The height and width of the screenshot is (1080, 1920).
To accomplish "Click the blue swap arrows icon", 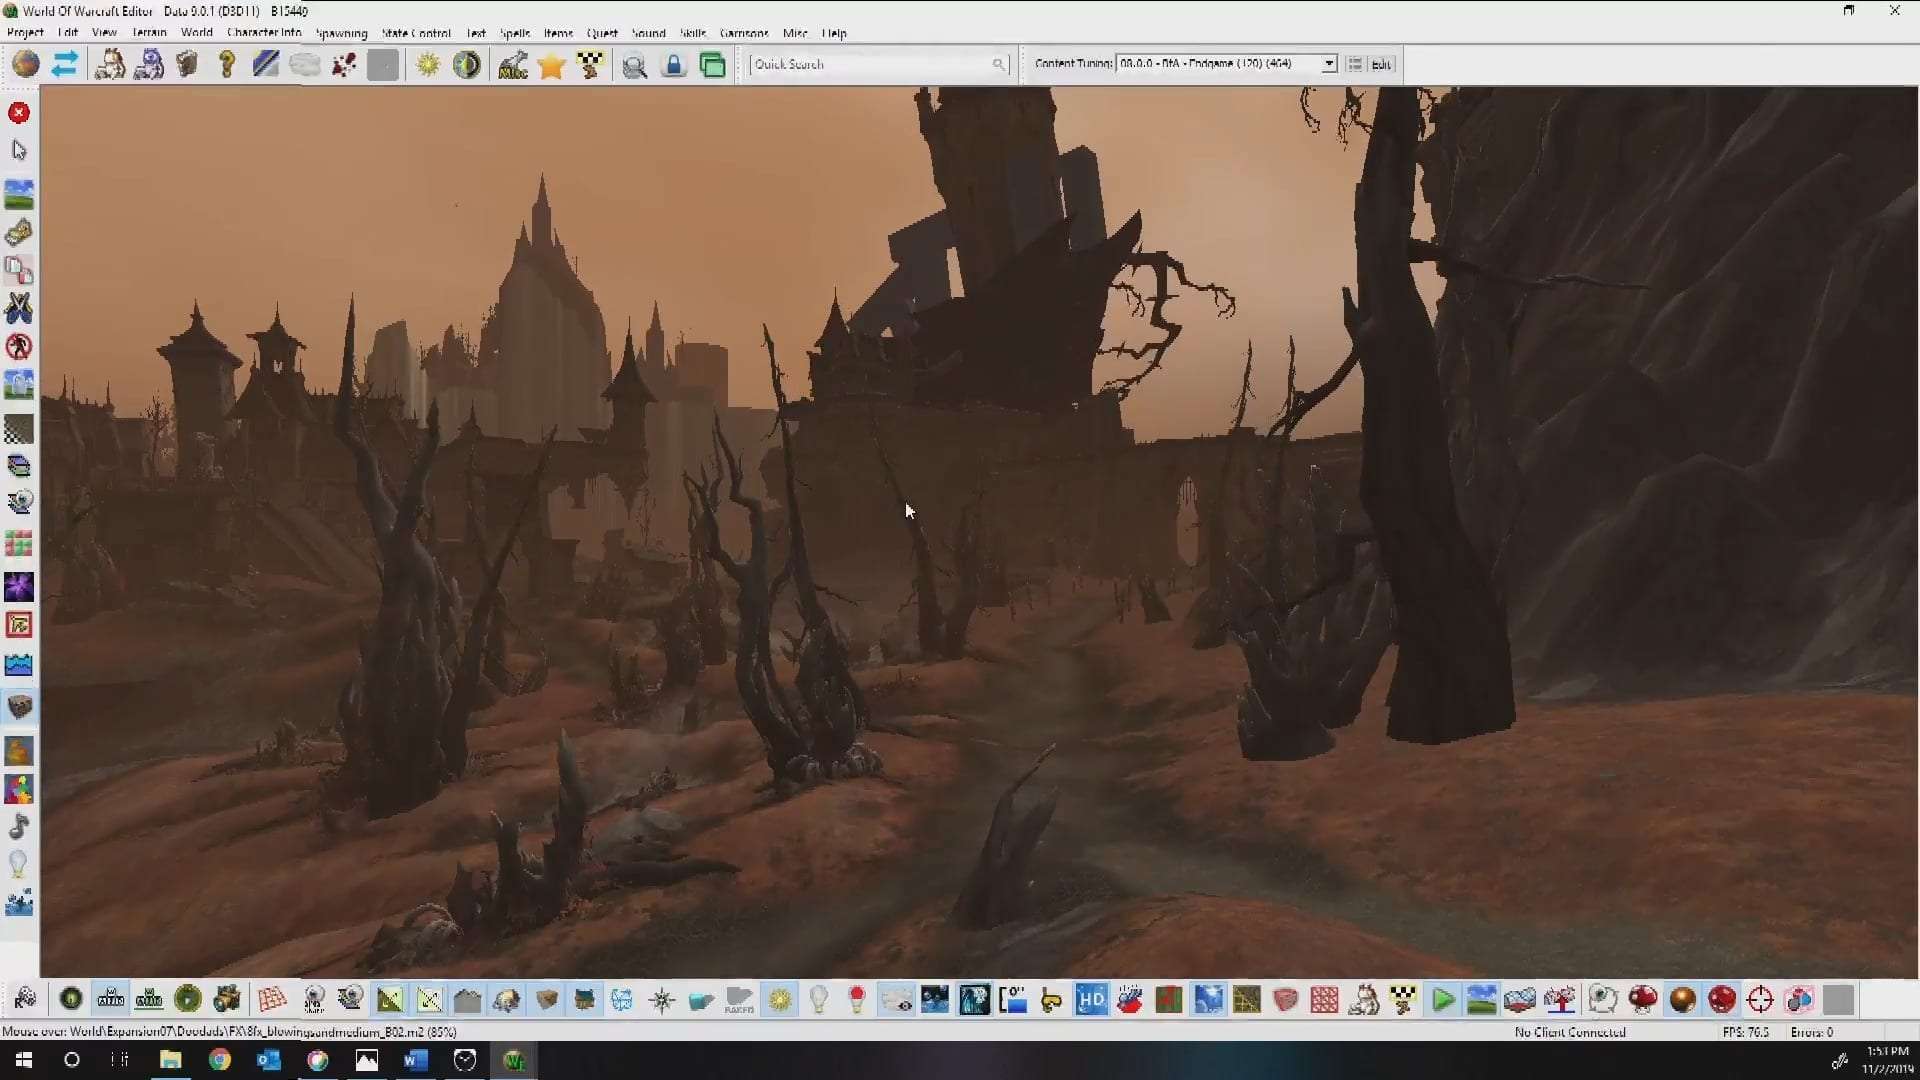I will 65,65.
